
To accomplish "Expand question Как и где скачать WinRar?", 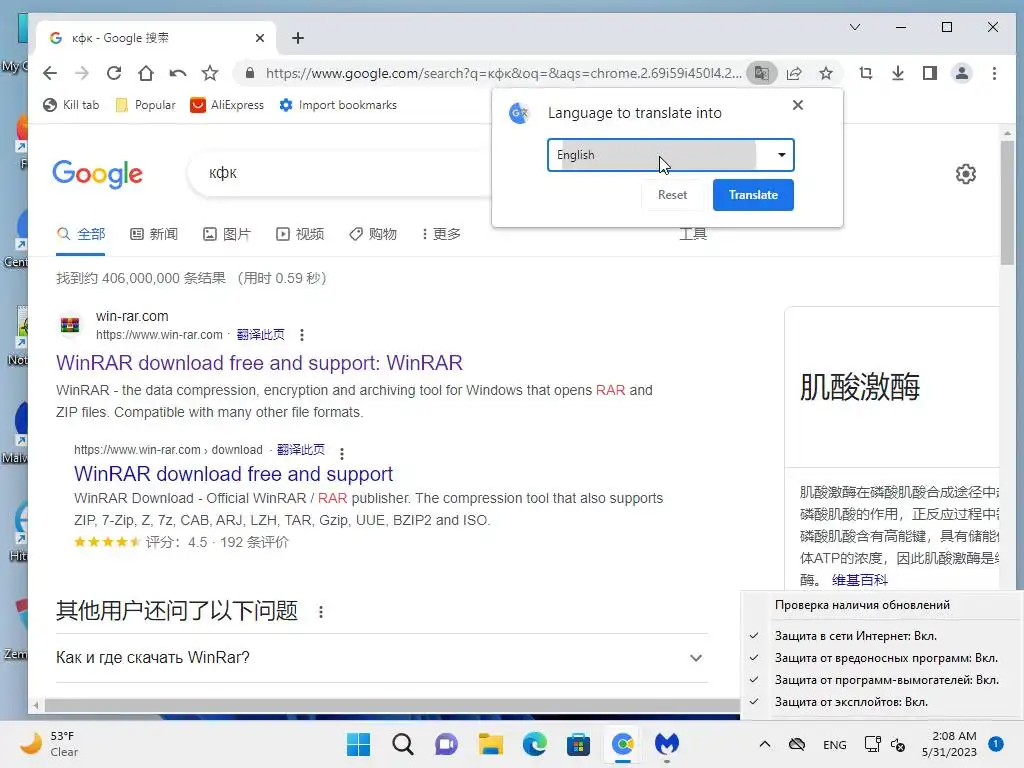I will 382,658.
